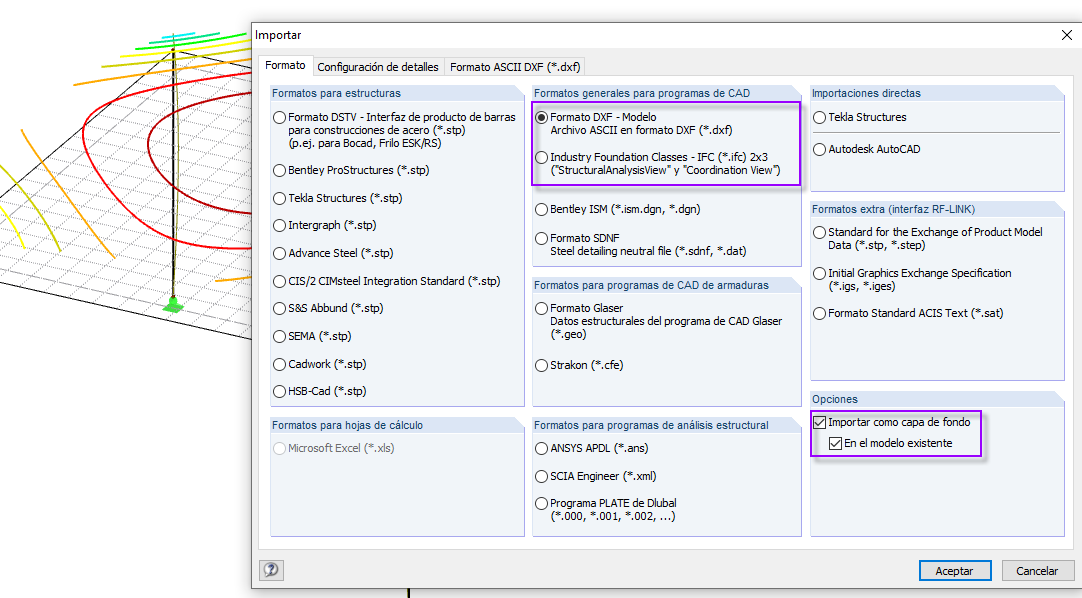Toggle Importar como capa de fondo checkbox
This screenshot has width=1082, height=598.
tap(820, 422)
